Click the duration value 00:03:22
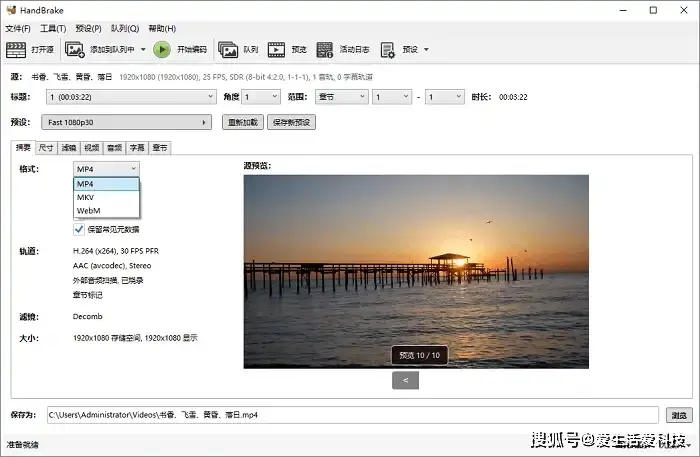700x457 pixels. pos(513,97)
